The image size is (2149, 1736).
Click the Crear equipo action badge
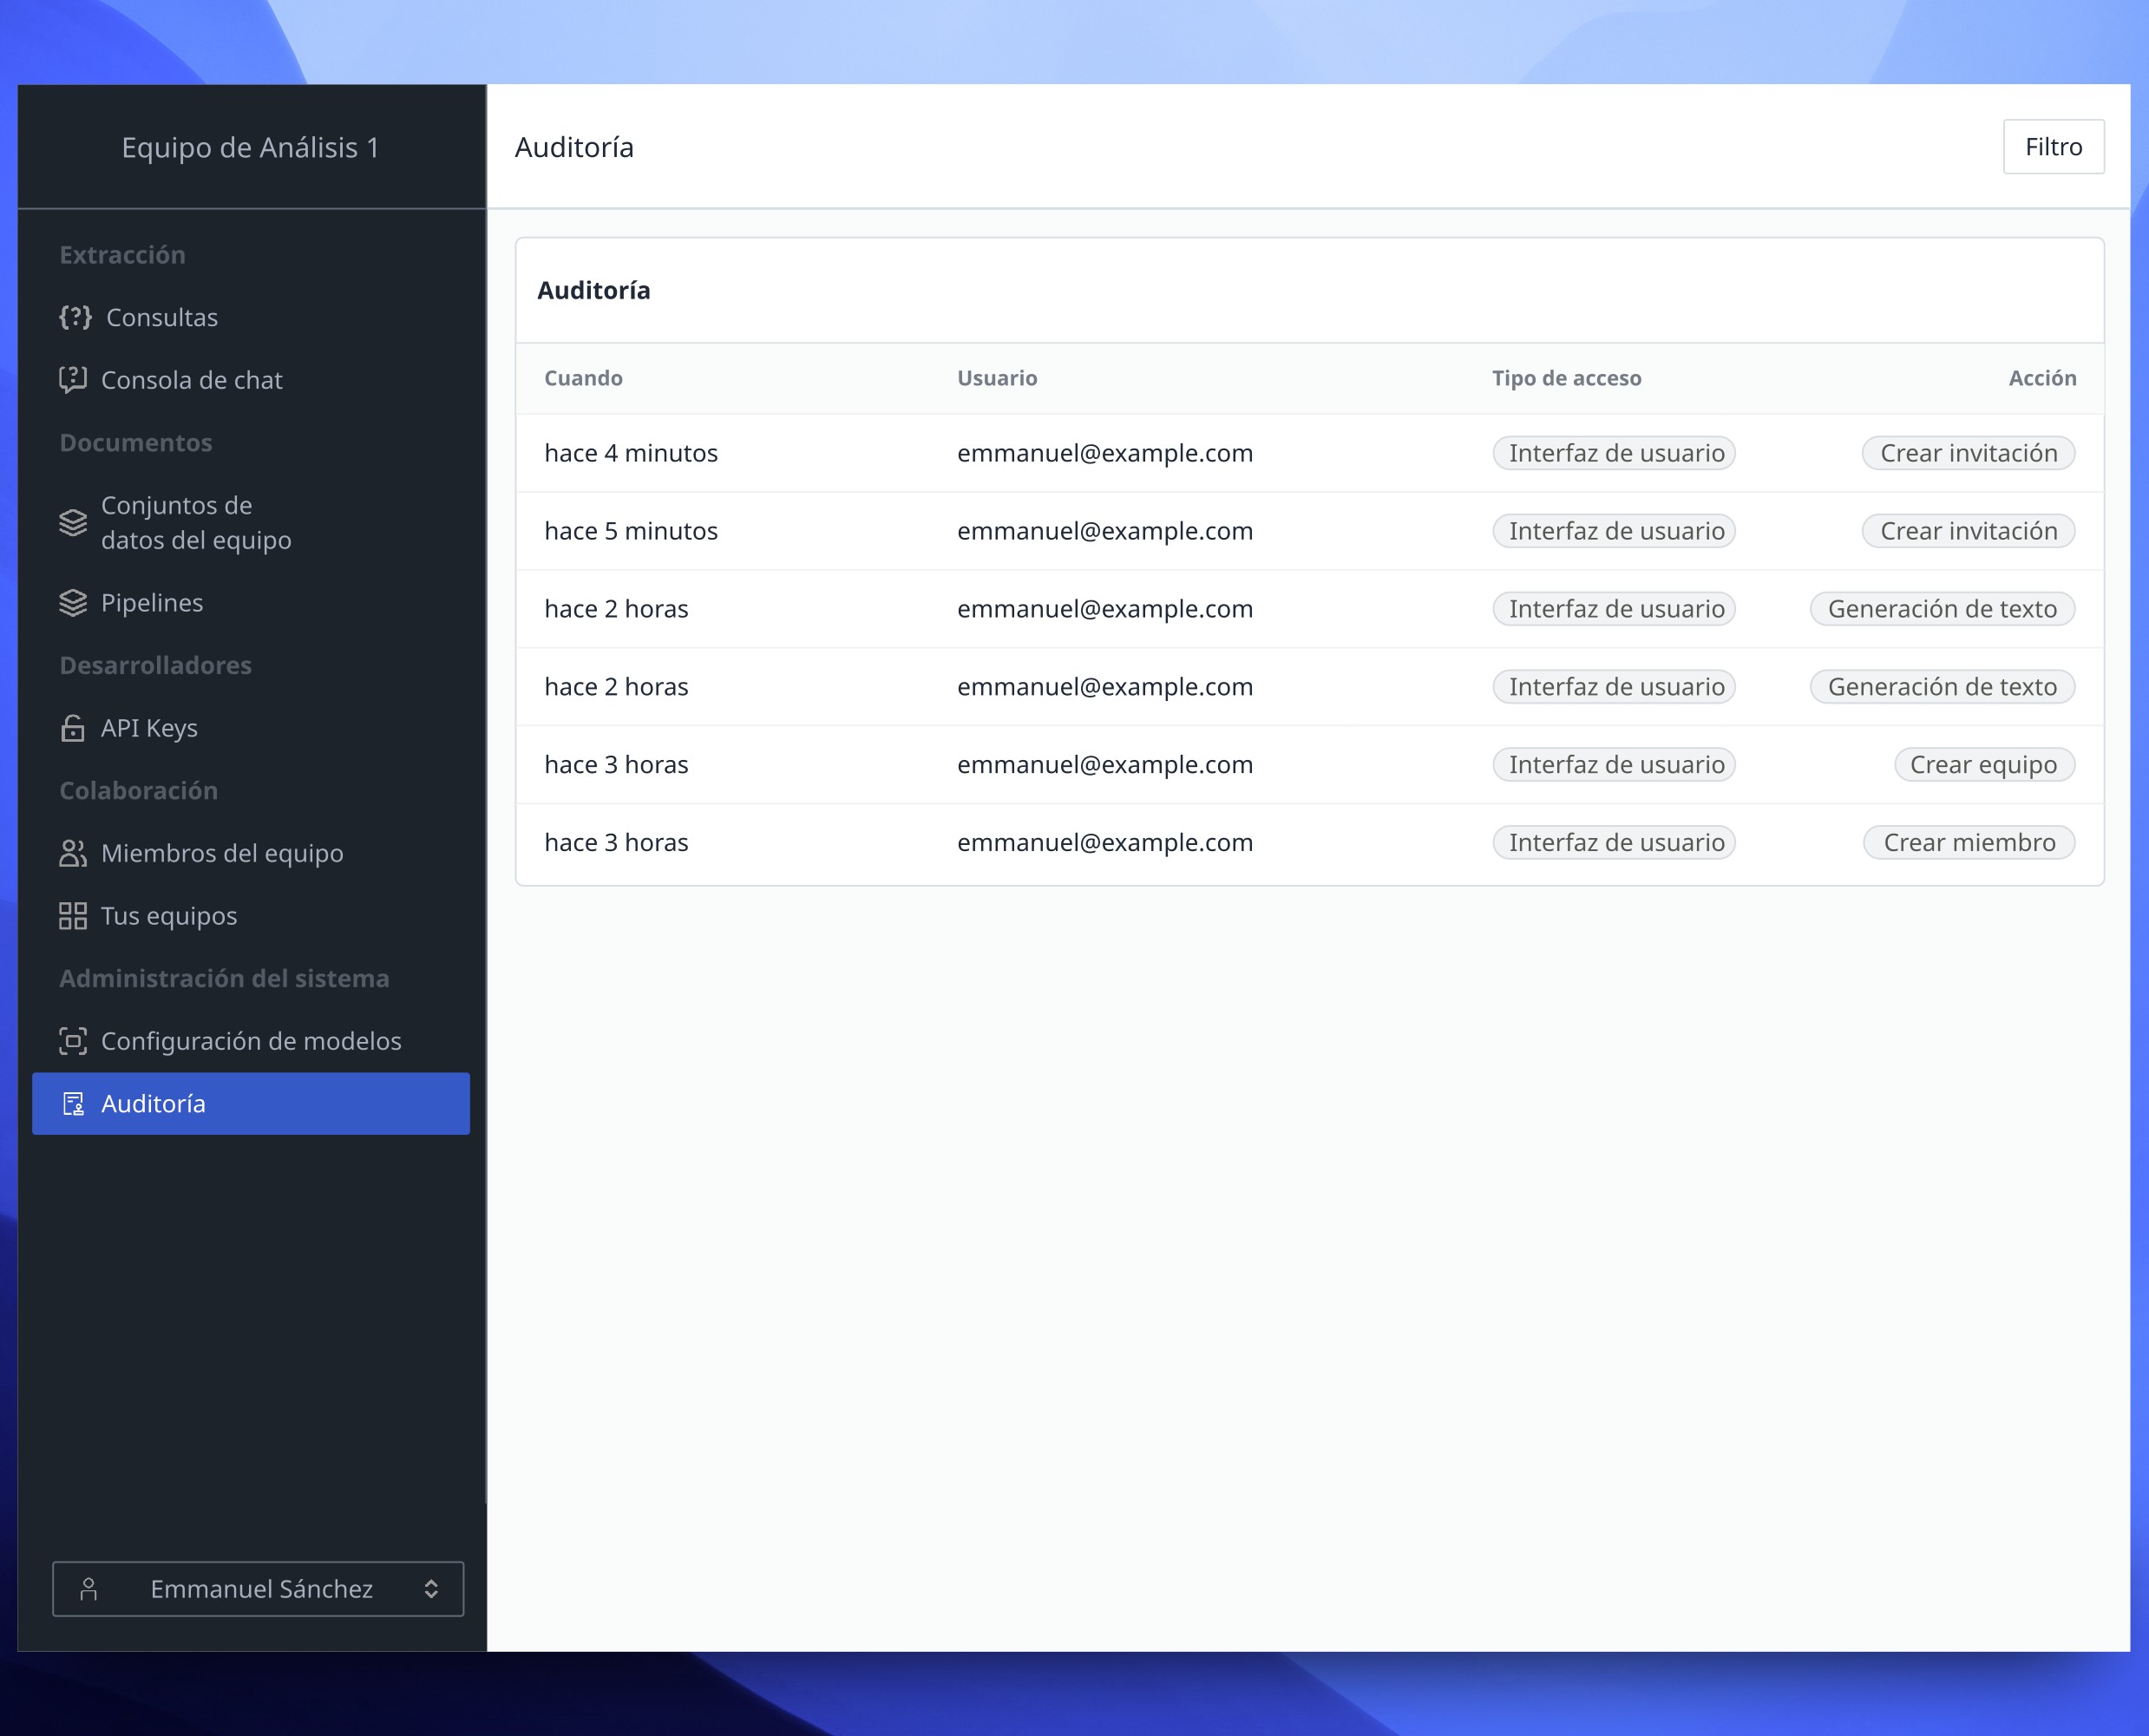point(1984,765)
